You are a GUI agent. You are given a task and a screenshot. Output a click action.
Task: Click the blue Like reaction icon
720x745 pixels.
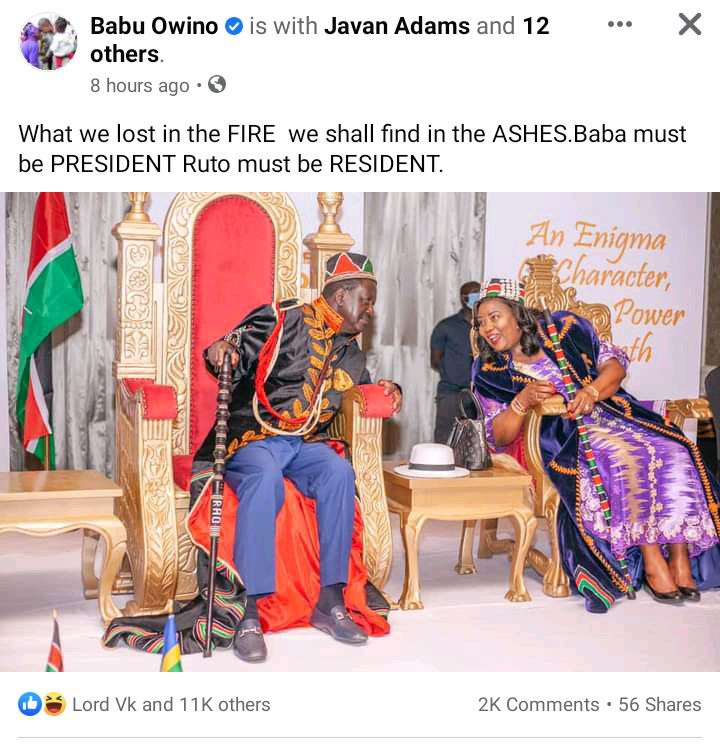30,704
